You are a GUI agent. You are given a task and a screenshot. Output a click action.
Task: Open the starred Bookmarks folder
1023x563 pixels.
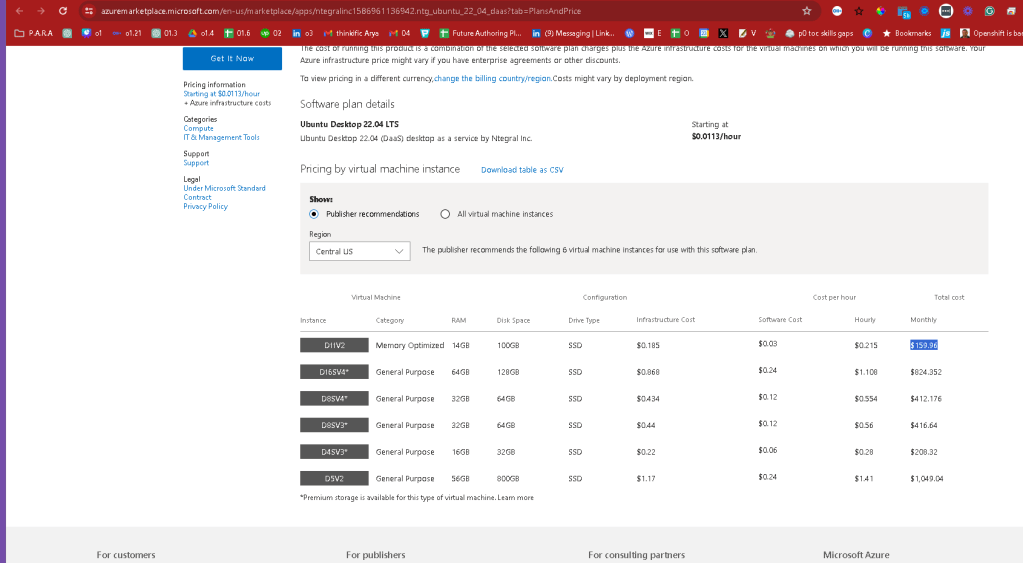point(907,33)
